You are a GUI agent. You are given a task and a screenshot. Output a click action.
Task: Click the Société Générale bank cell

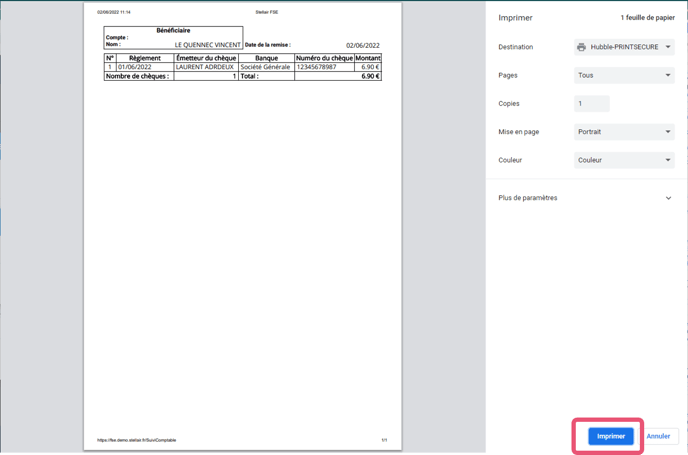click(266, 67)
